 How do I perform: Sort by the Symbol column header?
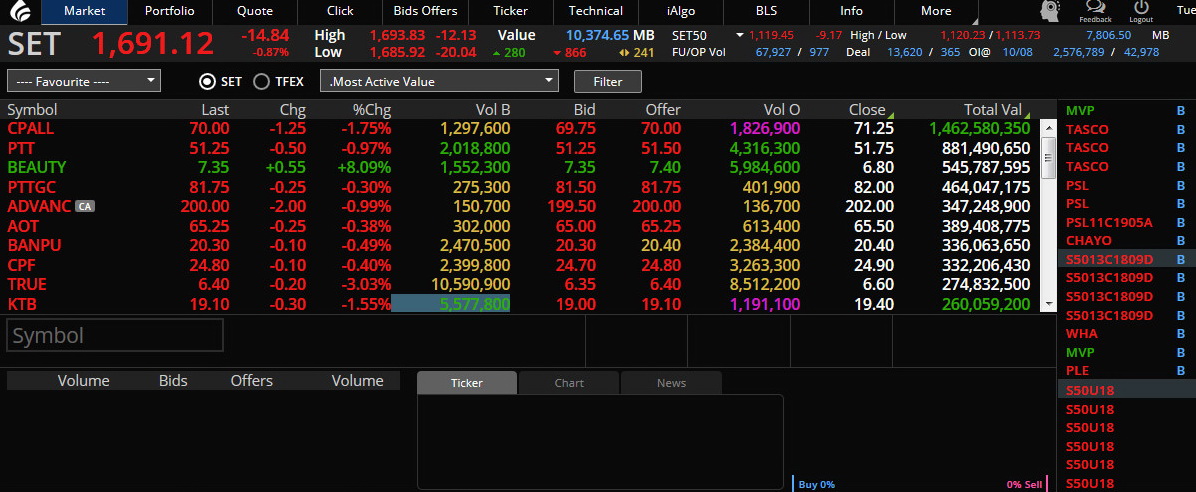(32, 110)
